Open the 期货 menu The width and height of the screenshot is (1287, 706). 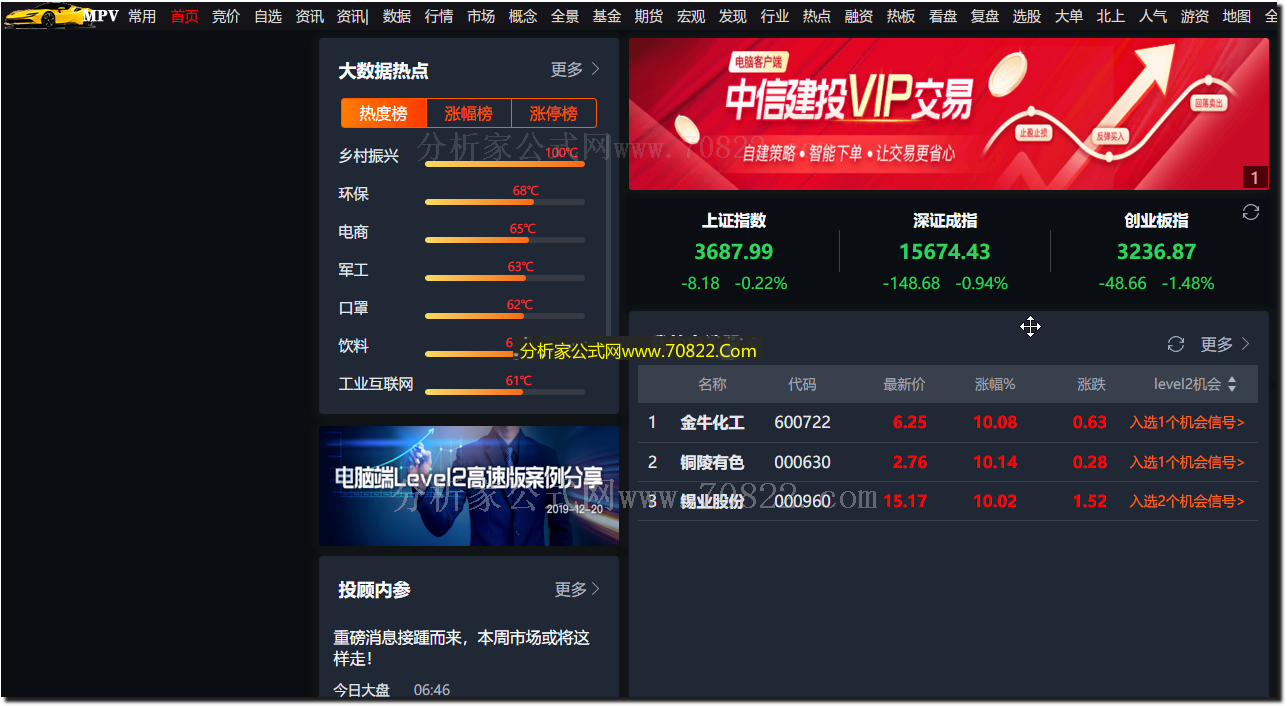(649, 16)
